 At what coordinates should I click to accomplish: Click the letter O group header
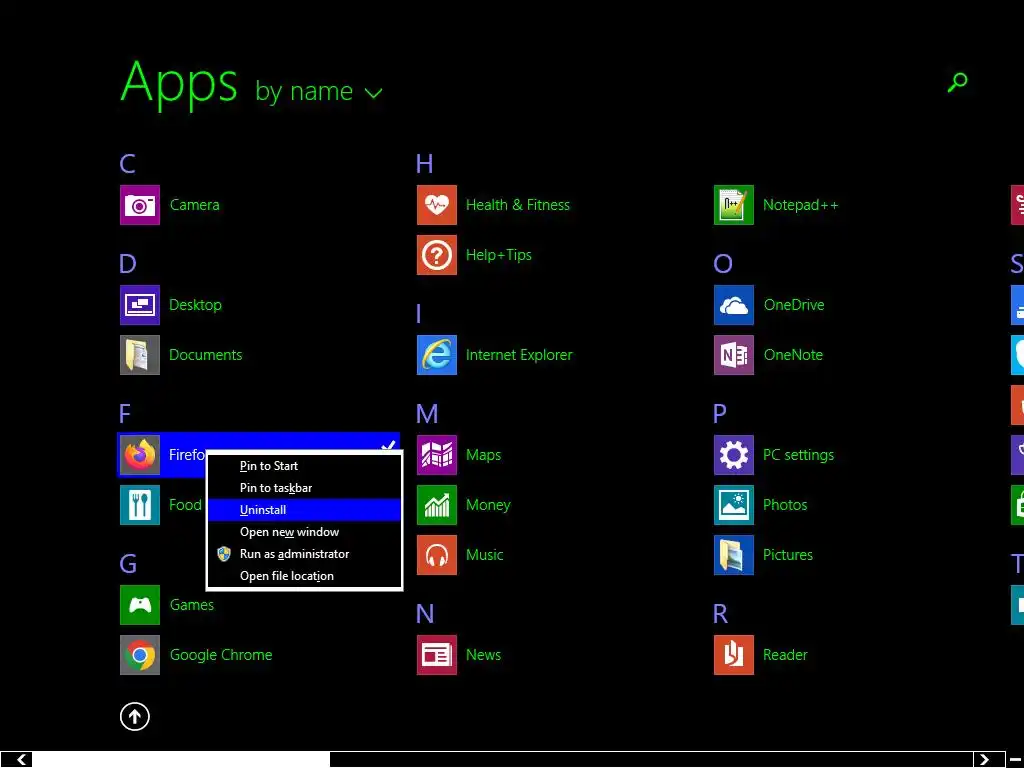coord(723,264)
